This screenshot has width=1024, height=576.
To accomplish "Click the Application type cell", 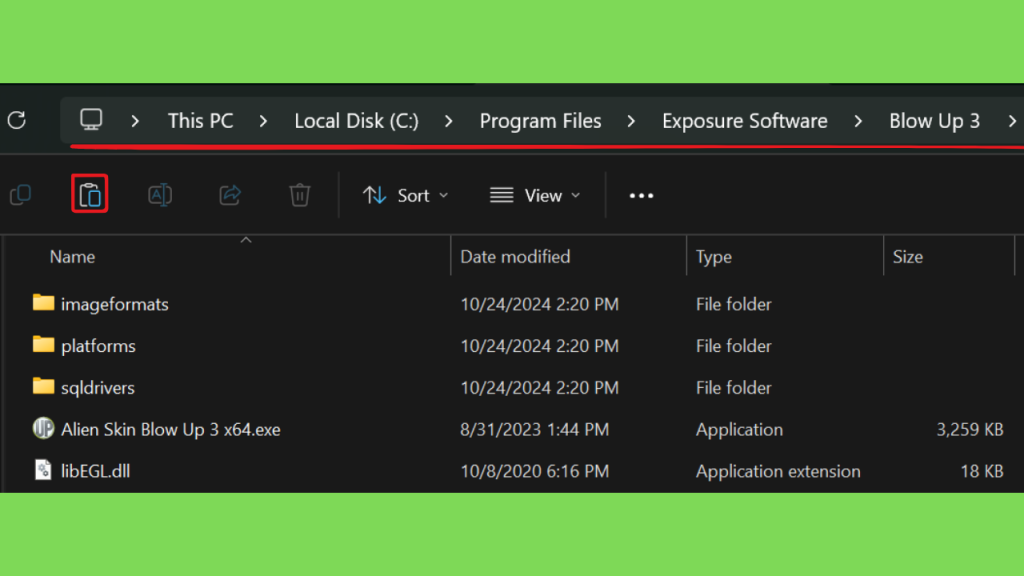I will (739, 430).
